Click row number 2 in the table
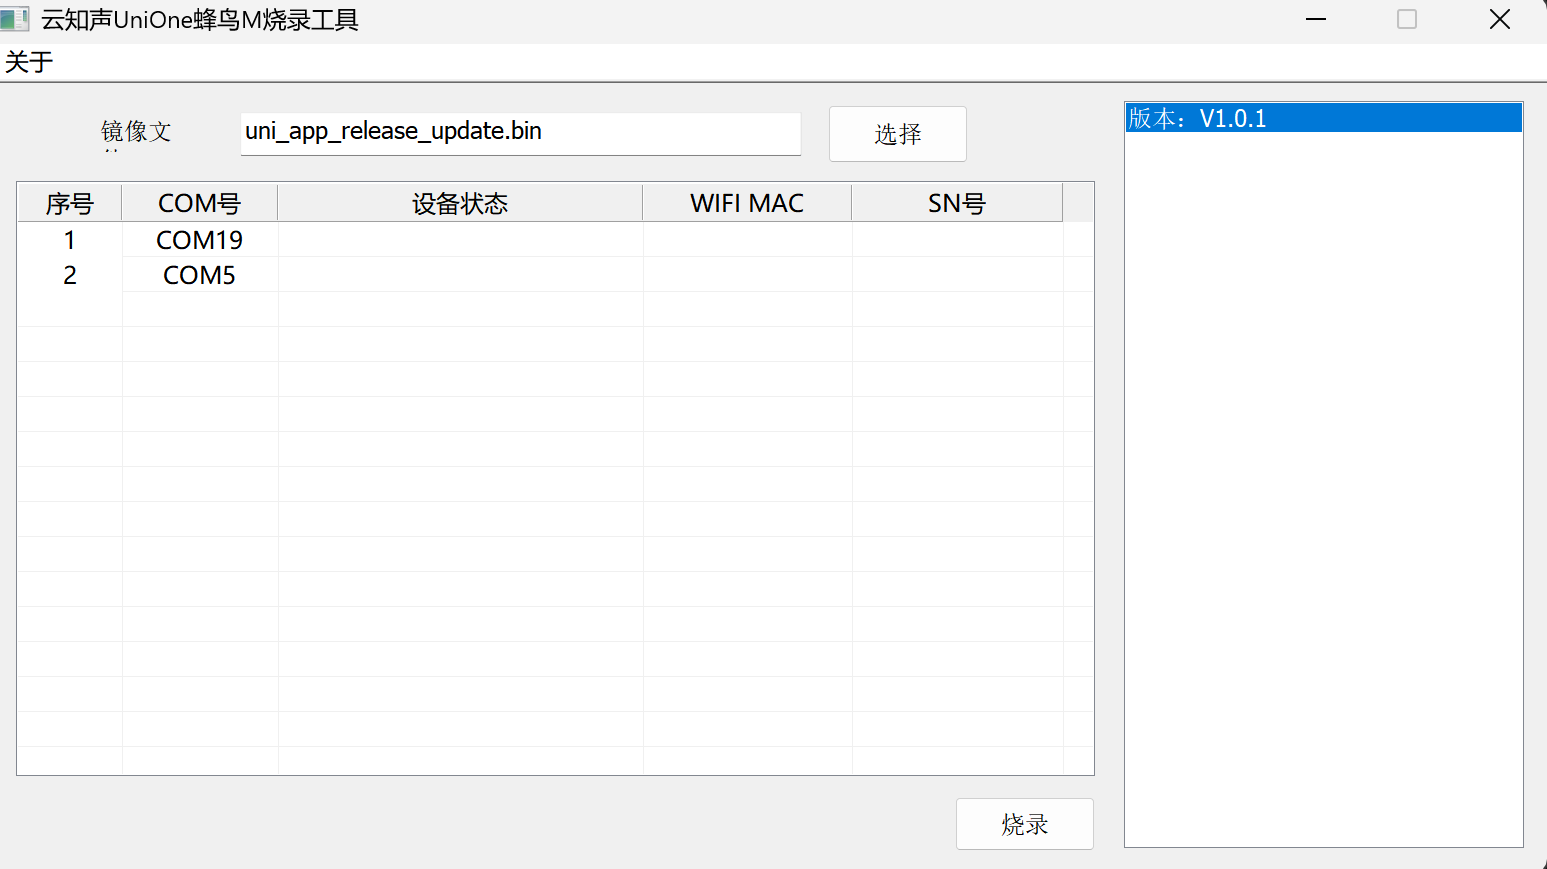Viewport: 1547px width, 869px height. click(70, 275)
